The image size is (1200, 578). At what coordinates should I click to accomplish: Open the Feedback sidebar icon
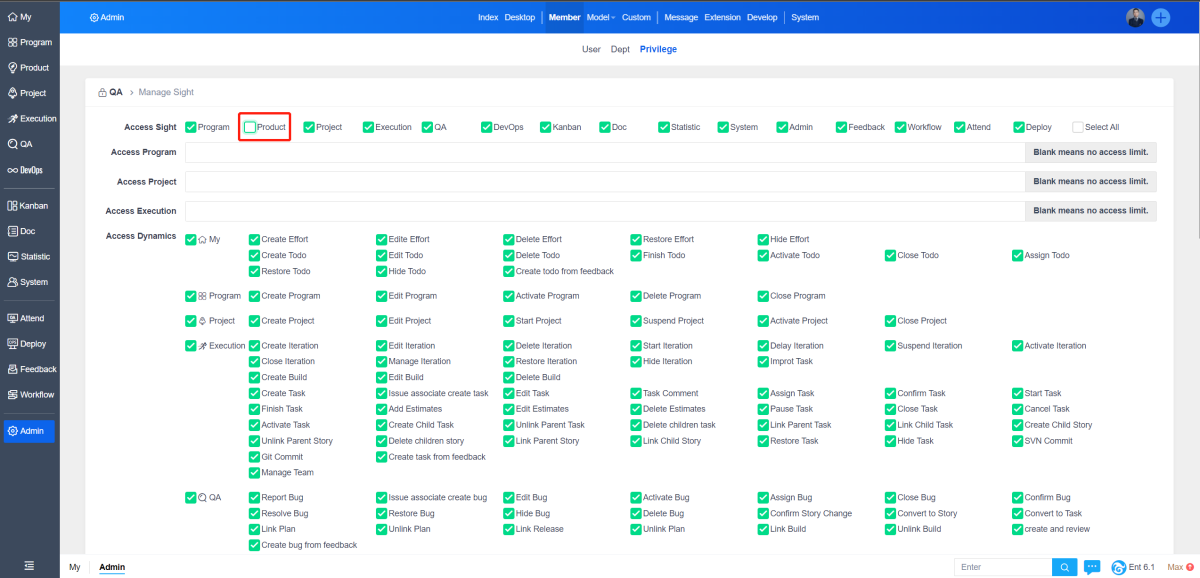pos(13,369)
